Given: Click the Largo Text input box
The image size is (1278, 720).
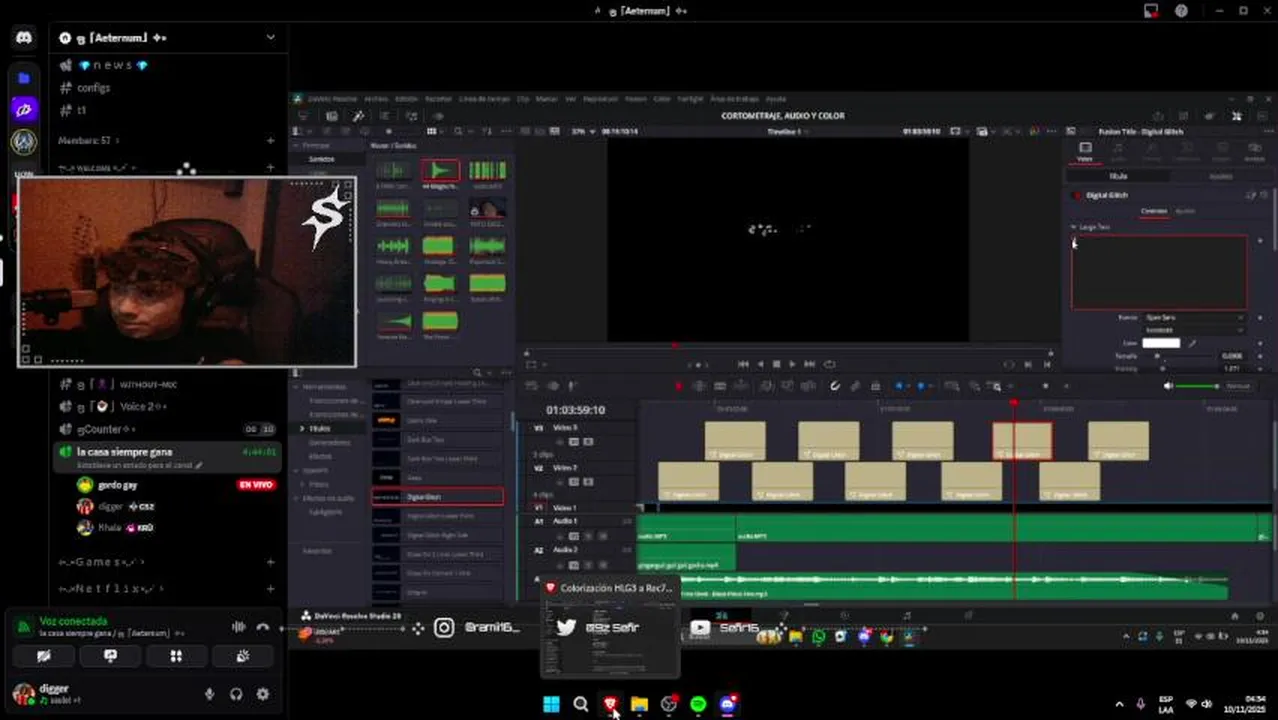Looking at the screenshot, I should (1159, 272).
